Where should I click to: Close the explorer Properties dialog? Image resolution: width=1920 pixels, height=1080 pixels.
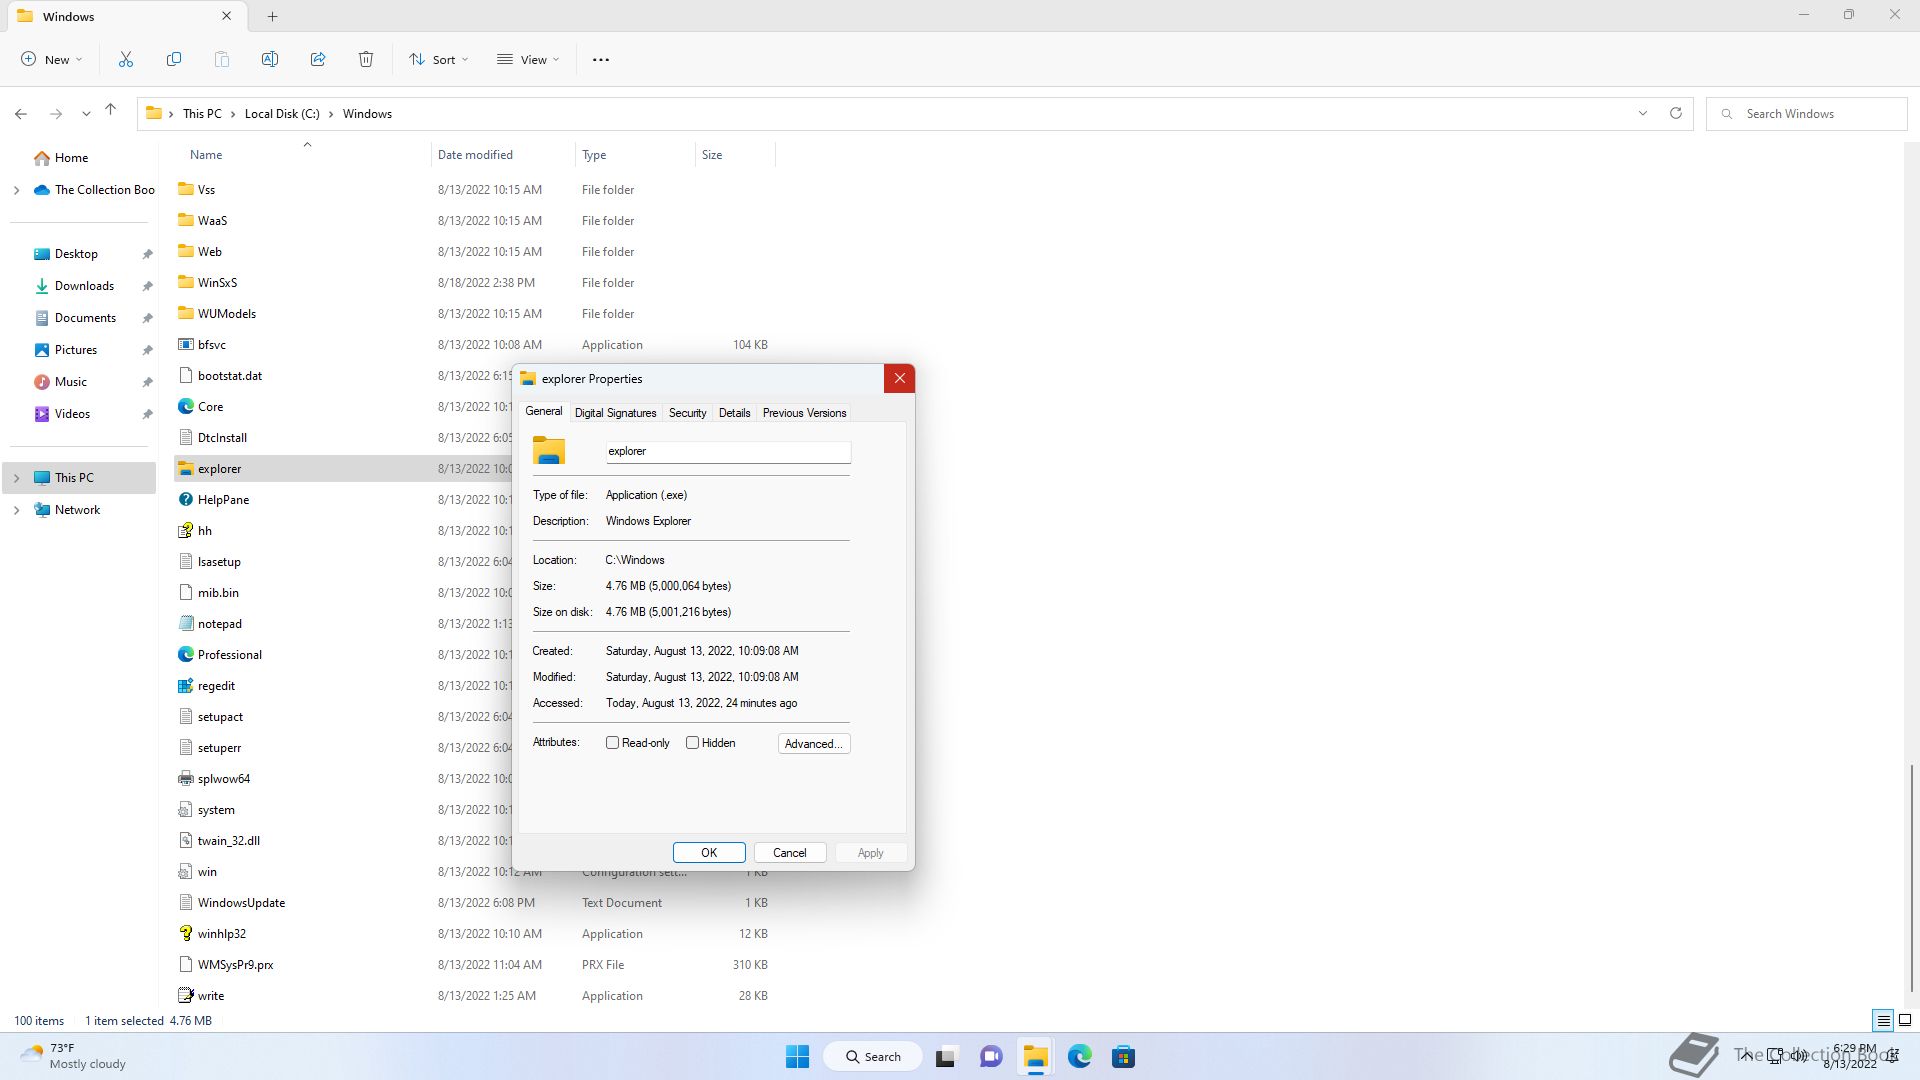coord(899,378)
